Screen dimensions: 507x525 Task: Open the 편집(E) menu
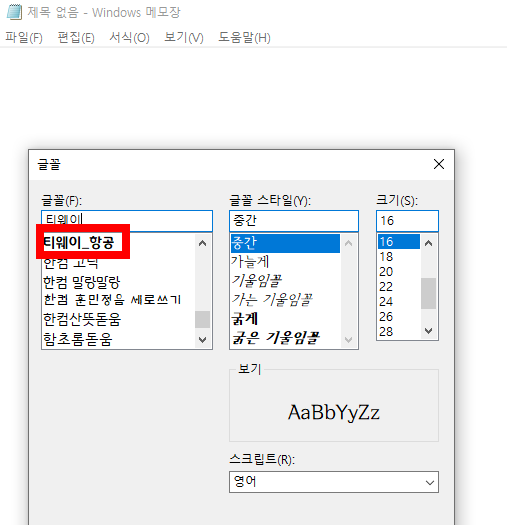click(x=76, y=37)
